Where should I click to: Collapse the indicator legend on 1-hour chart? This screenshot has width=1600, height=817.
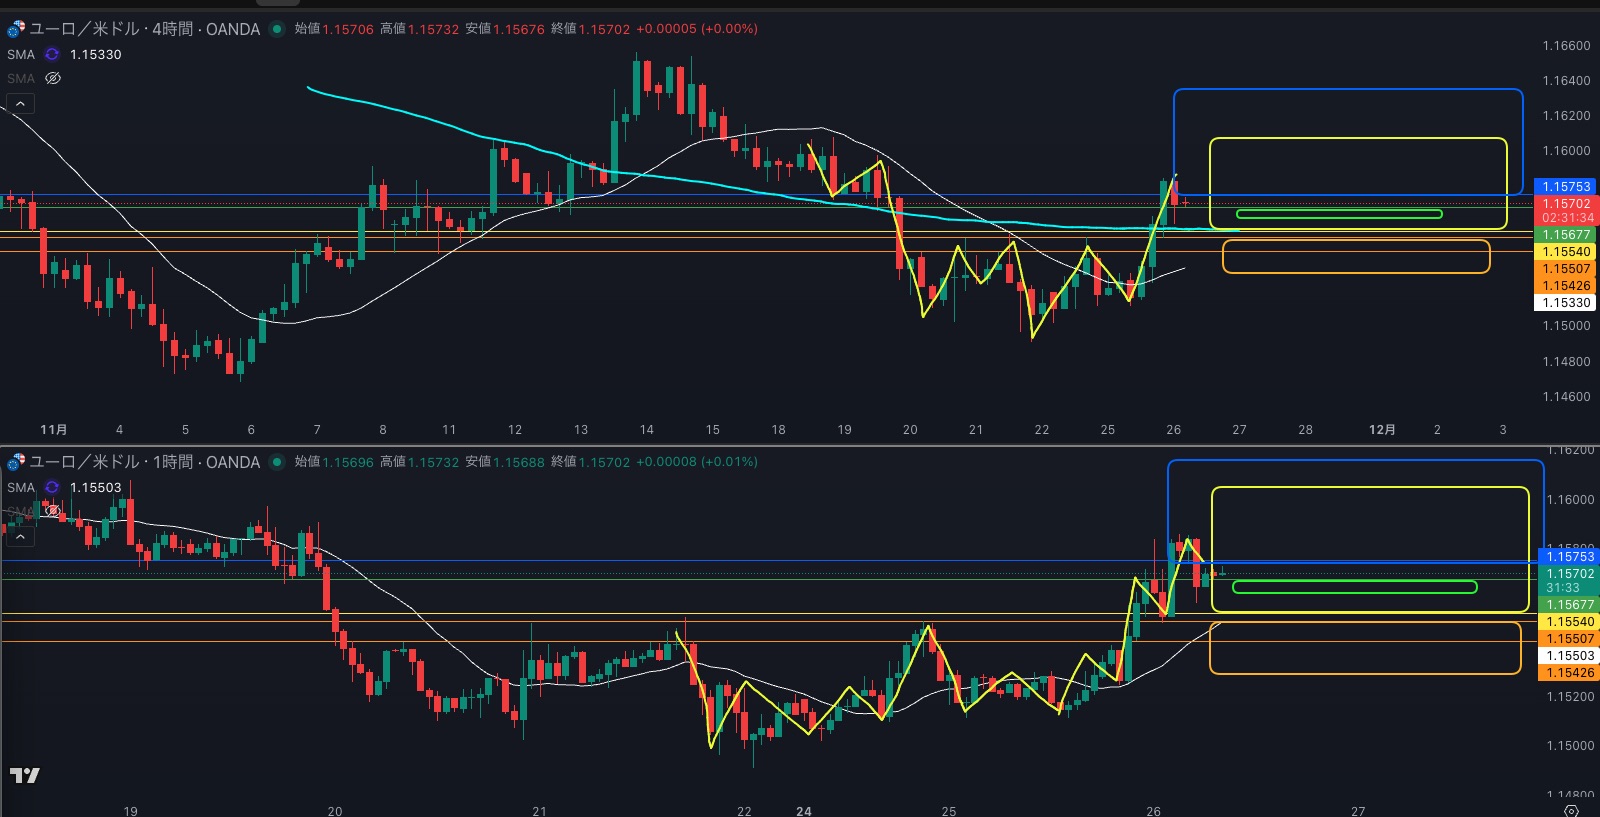pos(20,537)
